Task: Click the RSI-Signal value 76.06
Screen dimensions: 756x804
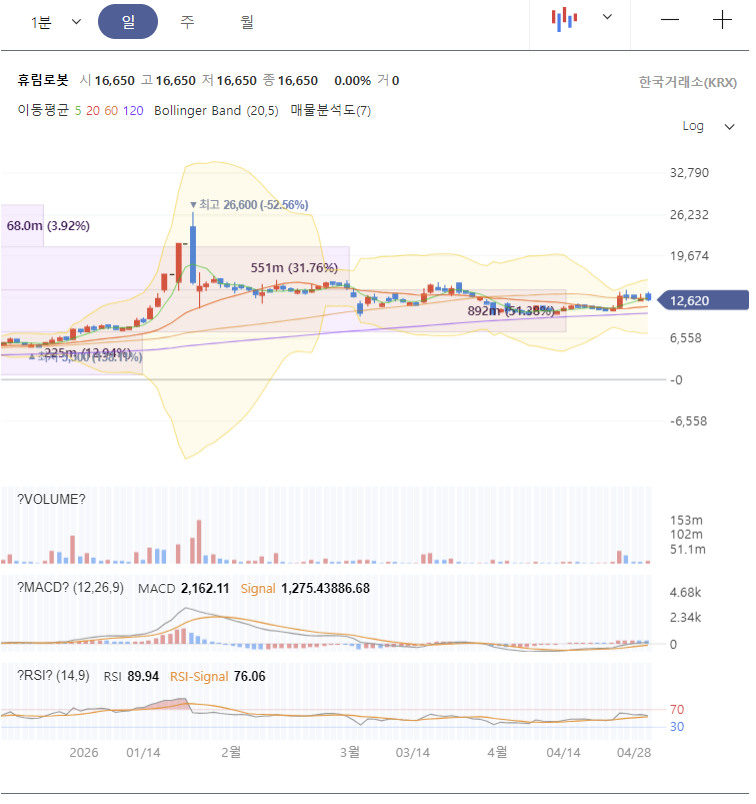Action: 250,676
